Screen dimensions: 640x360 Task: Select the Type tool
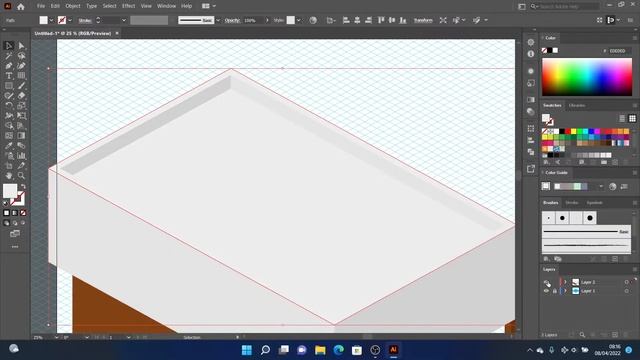click(x=9, y=76)
